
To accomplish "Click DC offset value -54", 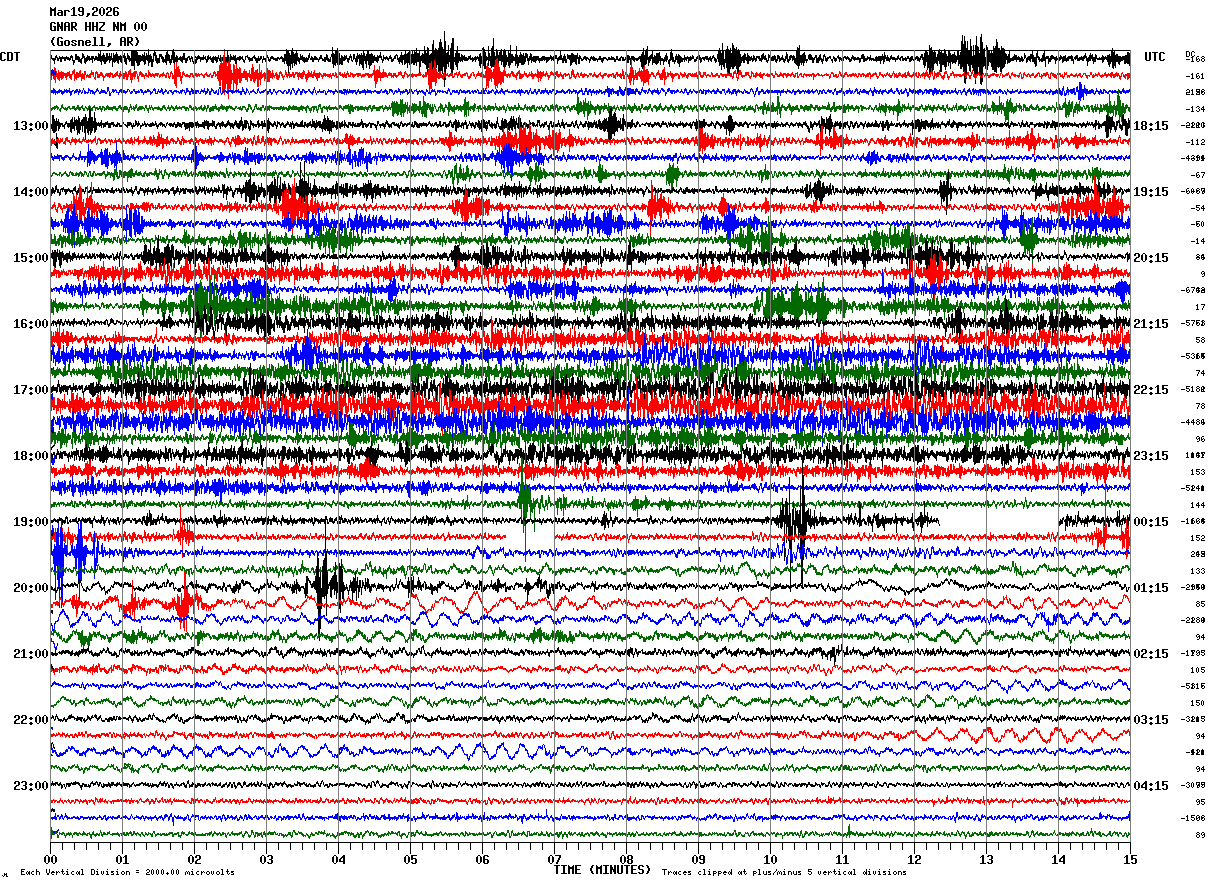I will tap(1197, 208).
